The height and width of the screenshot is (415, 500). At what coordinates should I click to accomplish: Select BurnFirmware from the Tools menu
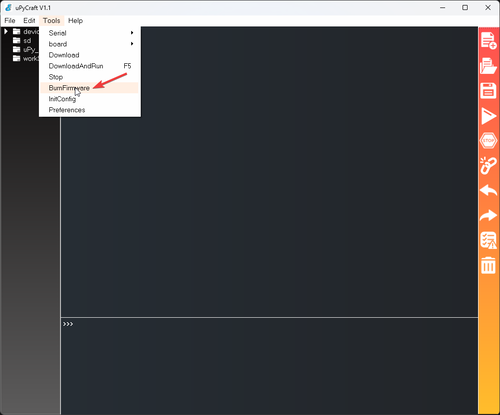point(89,88)
